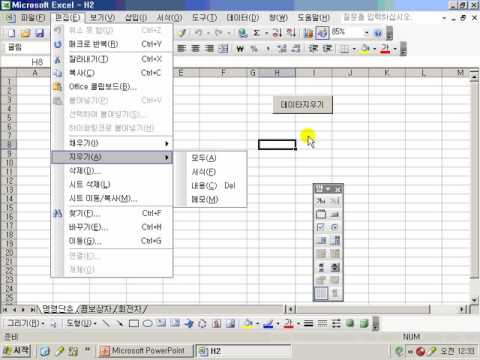Click the drawing toolbar Fill Color bucket
Screen dimensions: 480x360
[248, 323]
